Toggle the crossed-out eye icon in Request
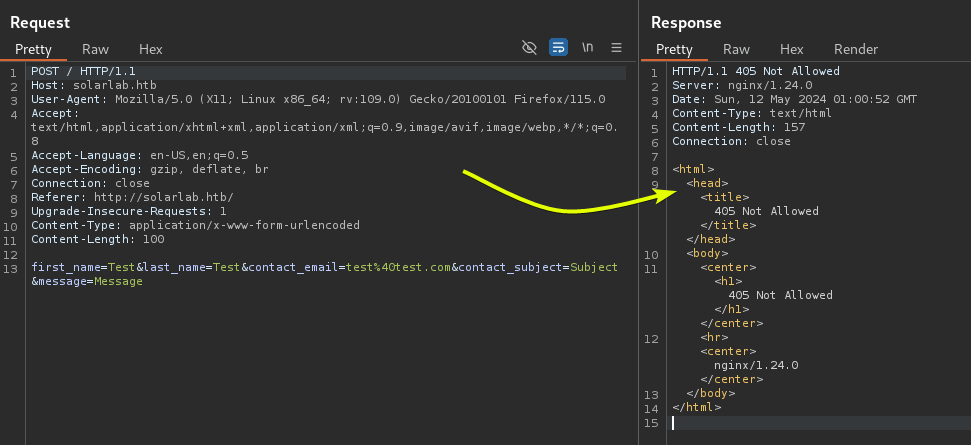The height and width of the screenshot is (445, 971). click(x=530, y=48)
